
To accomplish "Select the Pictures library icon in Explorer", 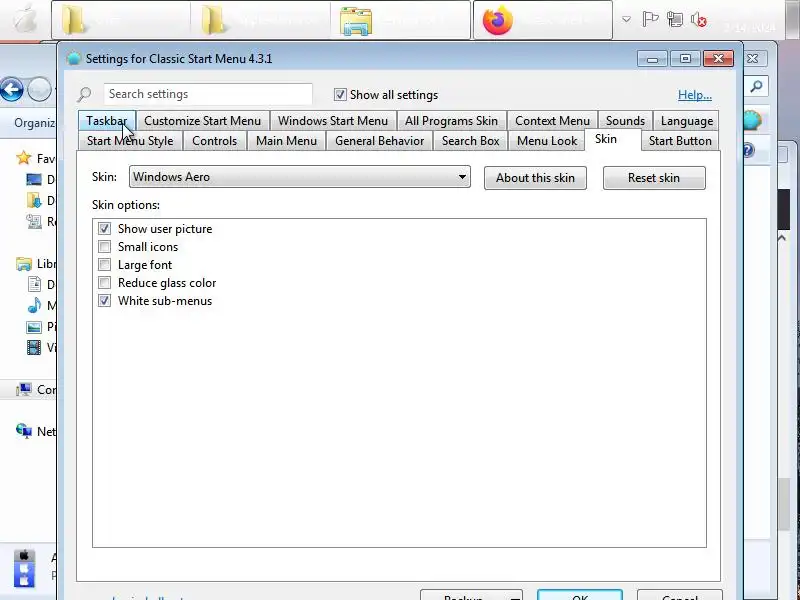I will 34,327.
